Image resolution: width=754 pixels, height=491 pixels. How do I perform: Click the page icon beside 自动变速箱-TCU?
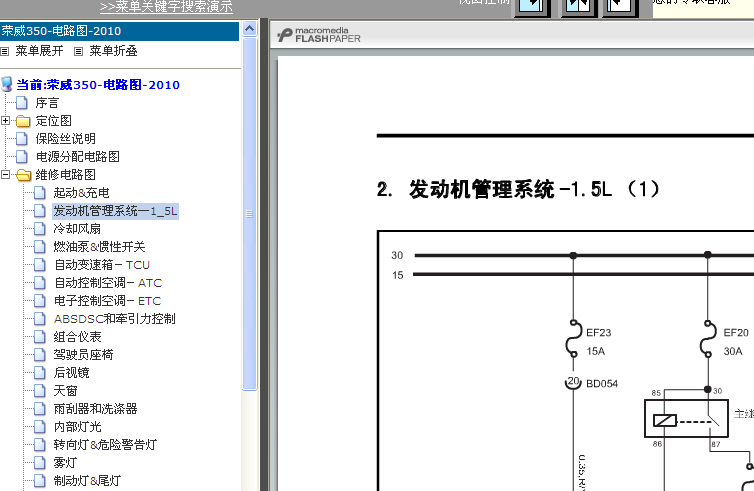(x=40, y=264)
